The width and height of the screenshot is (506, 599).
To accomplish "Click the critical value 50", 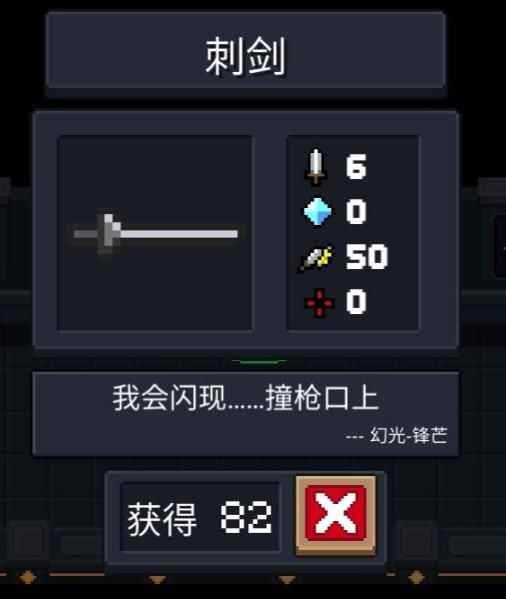I will [x=367, y=256].
